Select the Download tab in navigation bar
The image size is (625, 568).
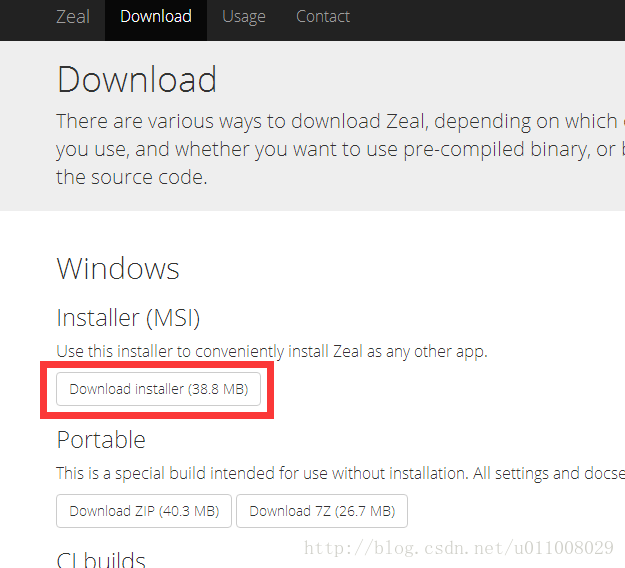click(x=156, y=17)
